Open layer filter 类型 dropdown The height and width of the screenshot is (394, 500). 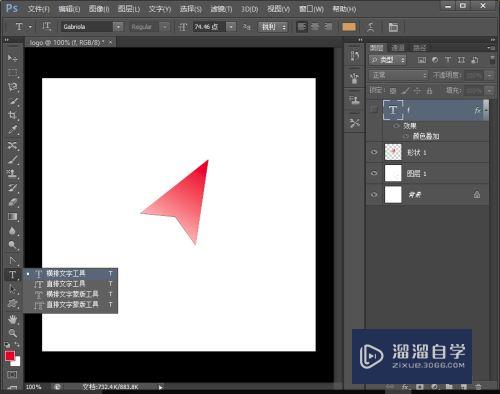[x=387, y=60]
